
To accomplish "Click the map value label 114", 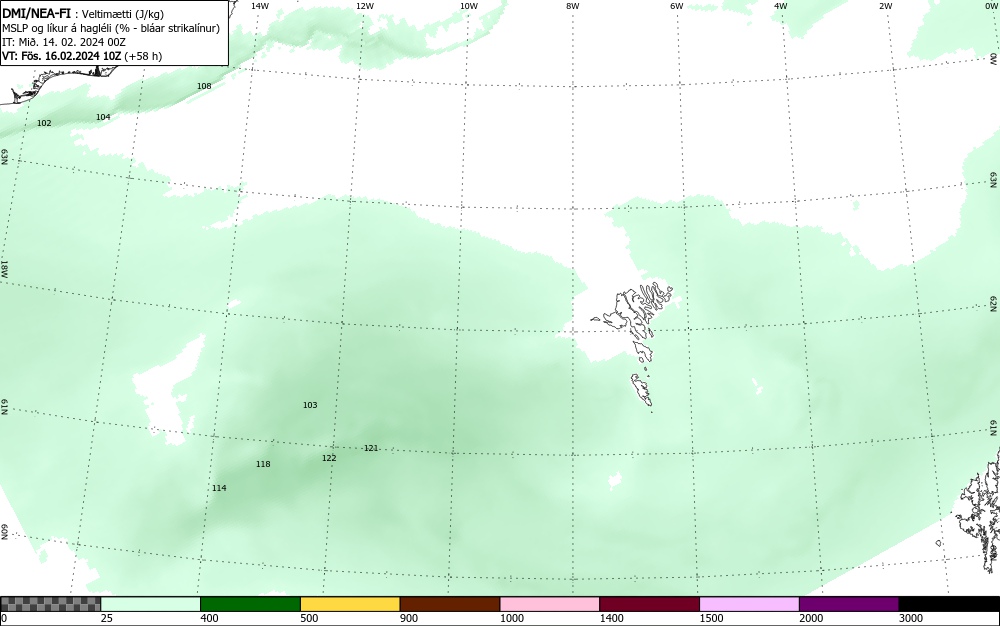I will coord(219,488).
